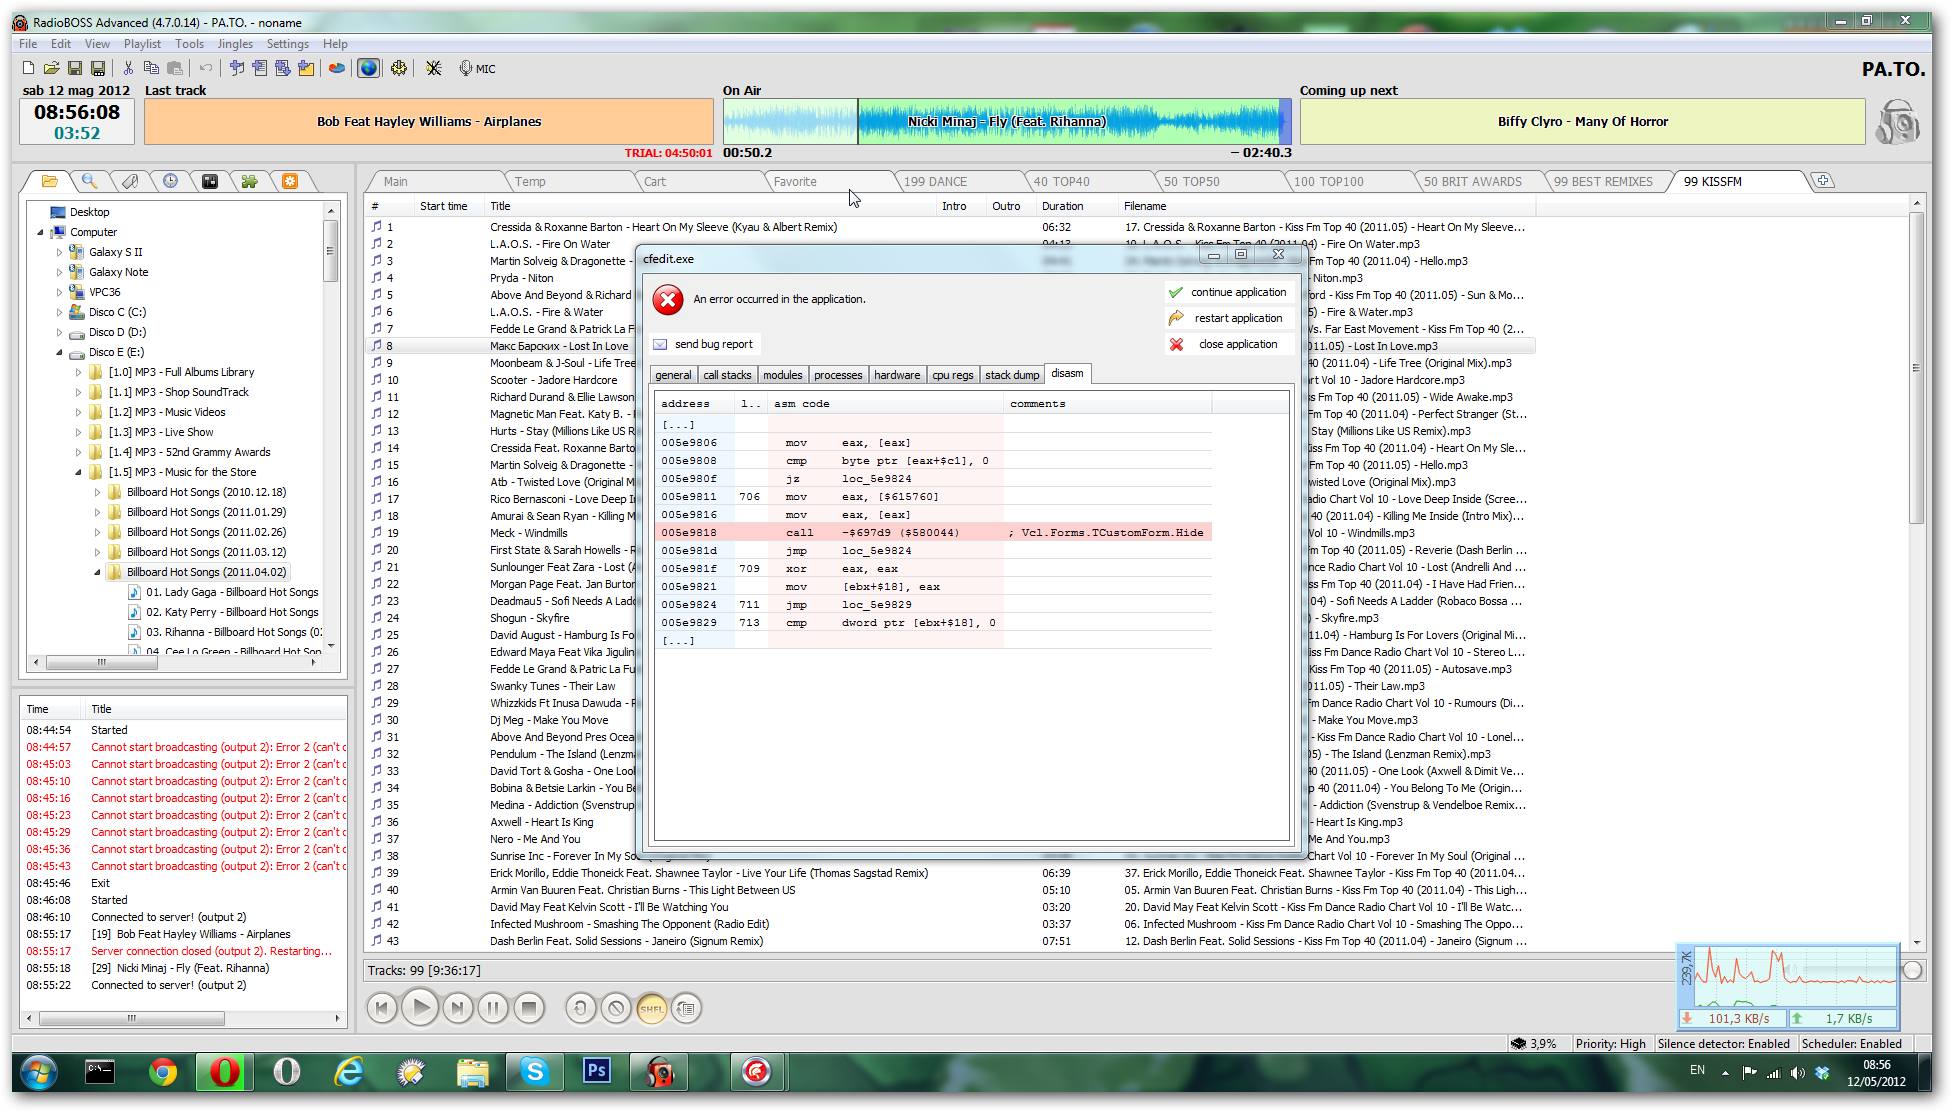Expand the VPC36 tree node
Screen dimensions: 1952x1112
(59, 292)
